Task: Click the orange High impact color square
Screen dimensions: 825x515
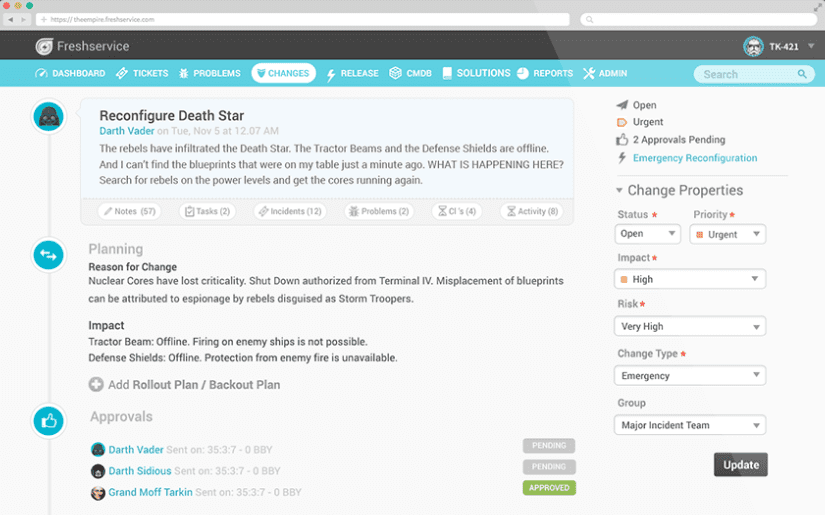Action: coord(624,279)
